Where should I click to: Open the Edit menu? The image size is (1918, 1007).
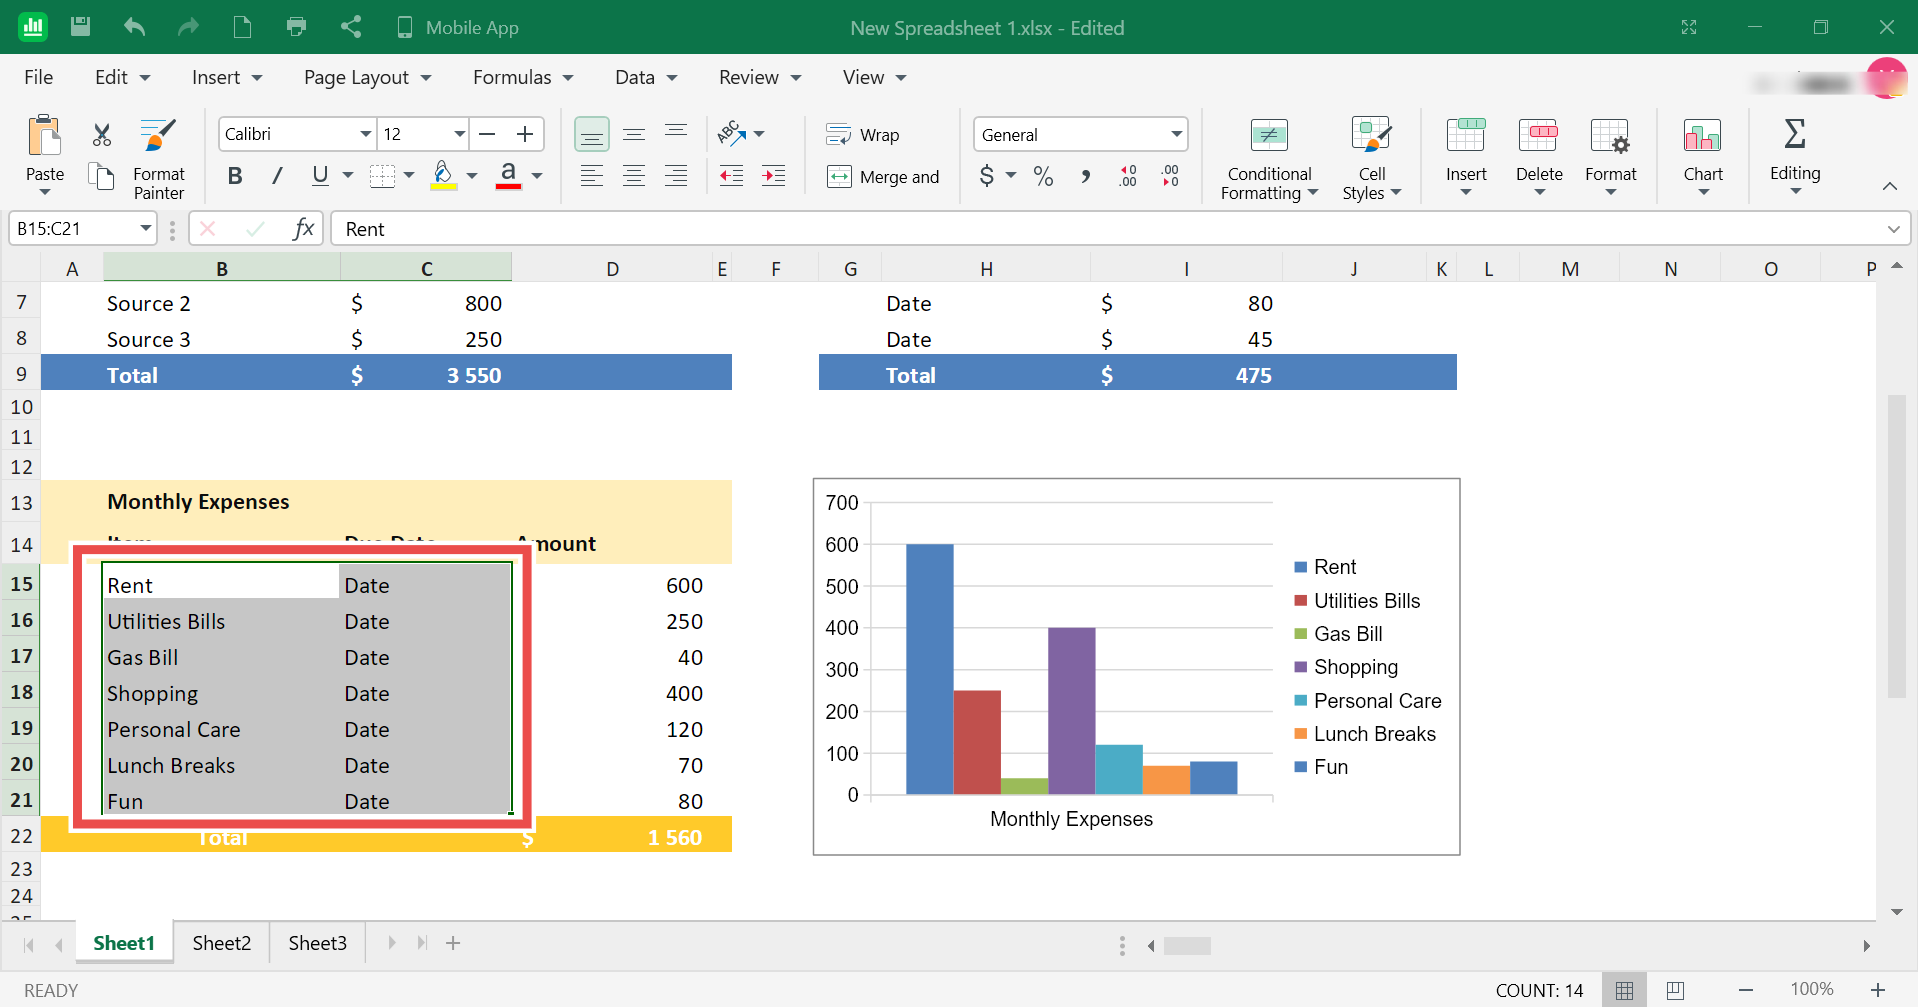(122, 77)
